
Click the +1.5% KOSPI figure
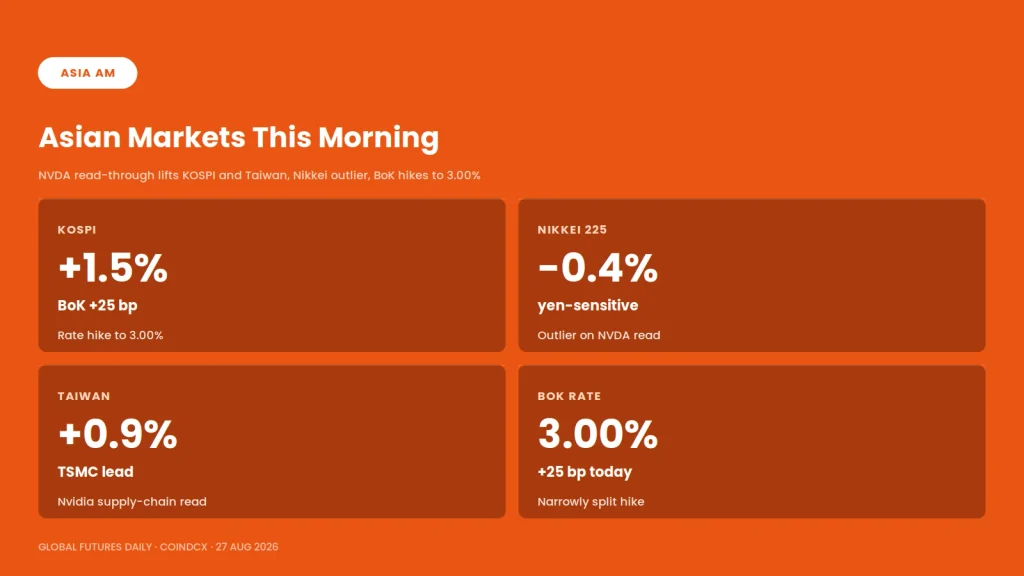click(x=113, y=268)
